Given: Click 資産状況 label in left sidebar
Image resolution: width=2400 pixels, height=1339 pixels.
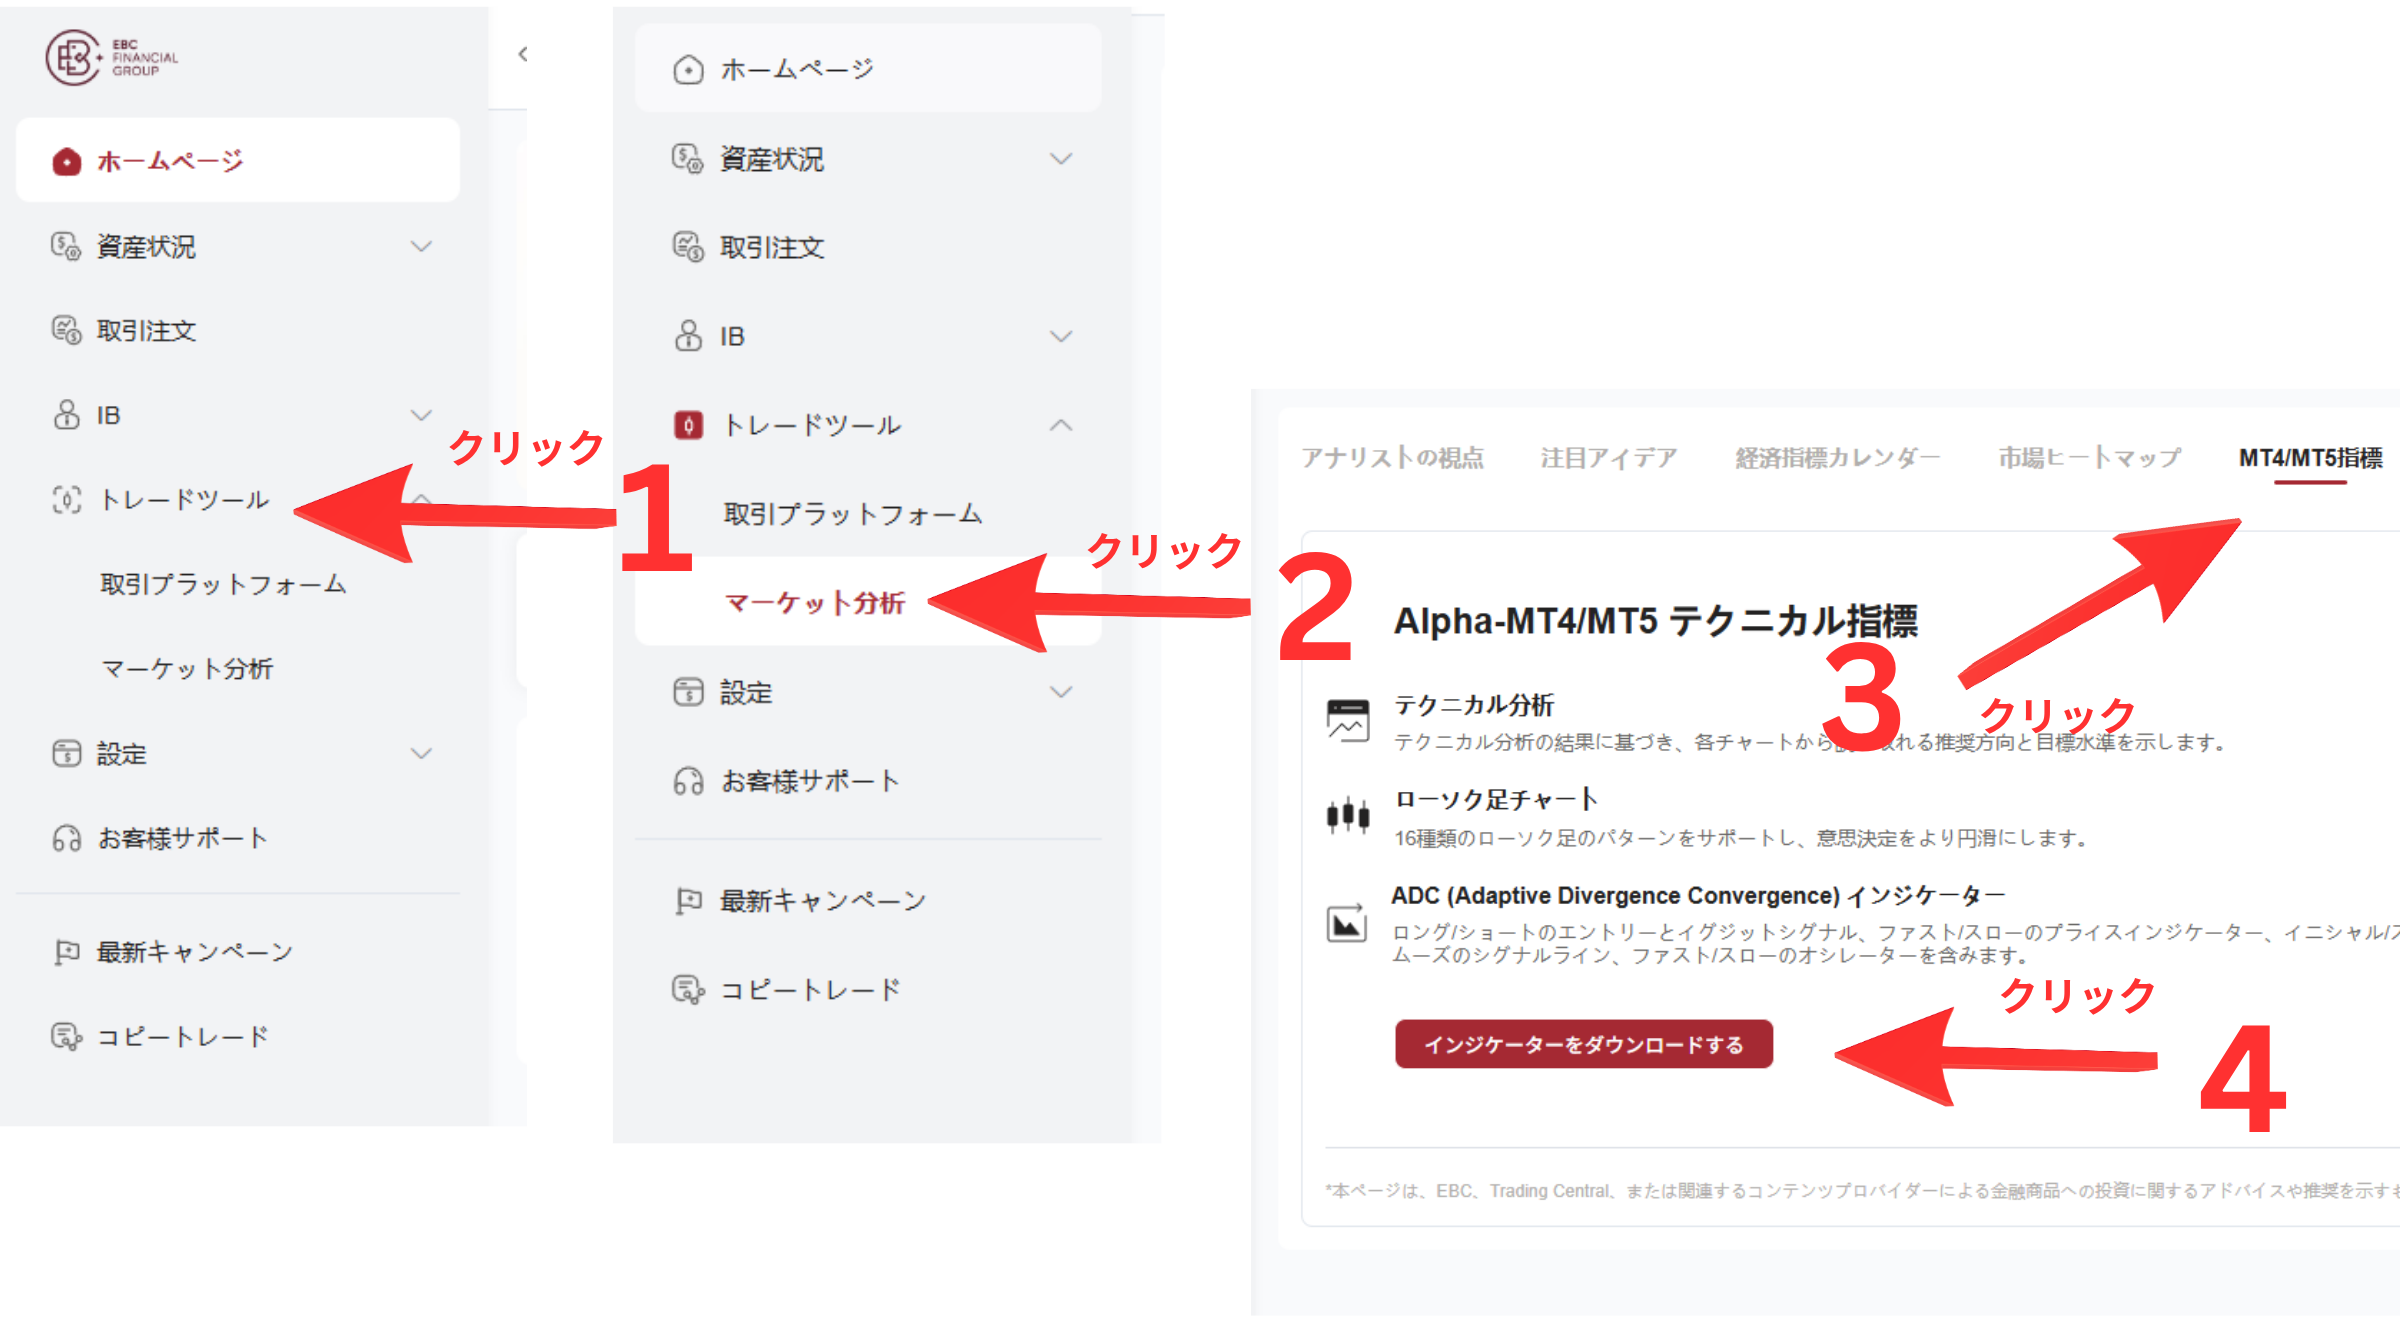Looking at the screenshot, I should pos(146,246).
